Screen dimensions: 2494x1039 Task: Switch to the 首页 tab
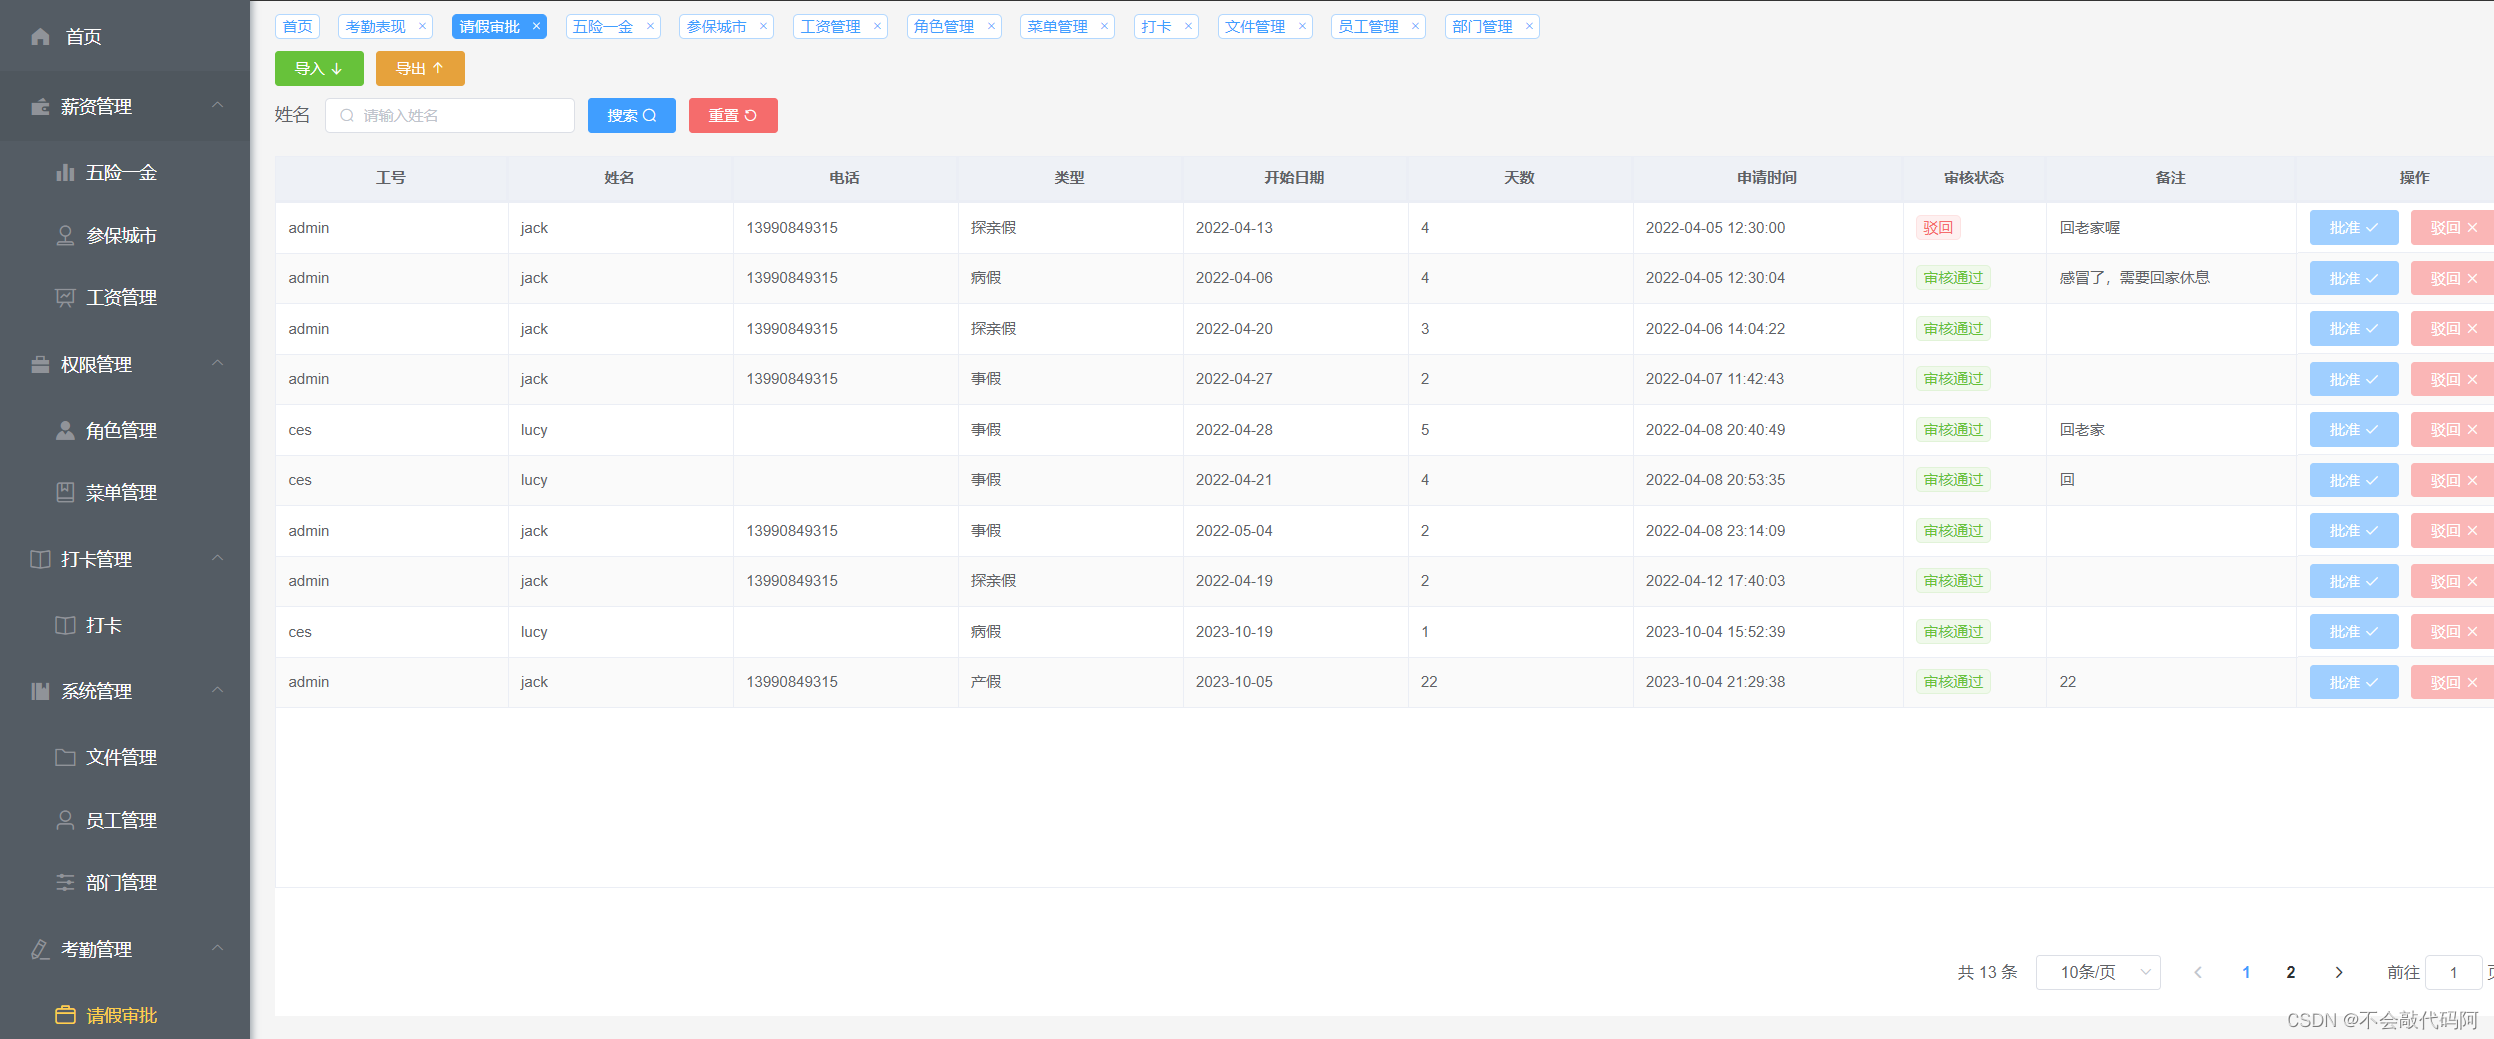tap(297, 27)
